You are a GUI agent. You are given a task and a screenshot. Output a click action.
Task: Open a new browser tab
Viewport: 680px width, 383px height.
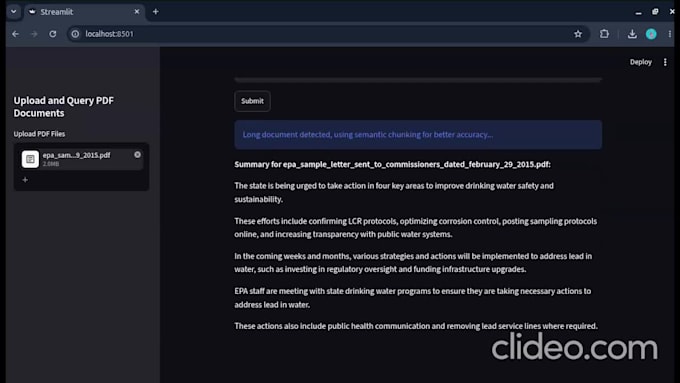pos(155,12)
